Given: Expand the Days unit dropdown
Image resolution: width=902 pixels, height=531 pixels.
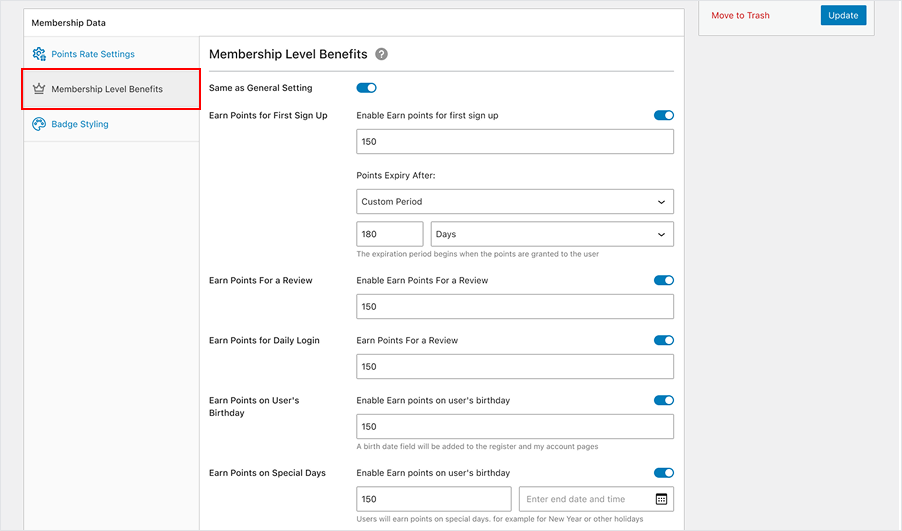Looking at the screenshot, I should coord(551,234).
